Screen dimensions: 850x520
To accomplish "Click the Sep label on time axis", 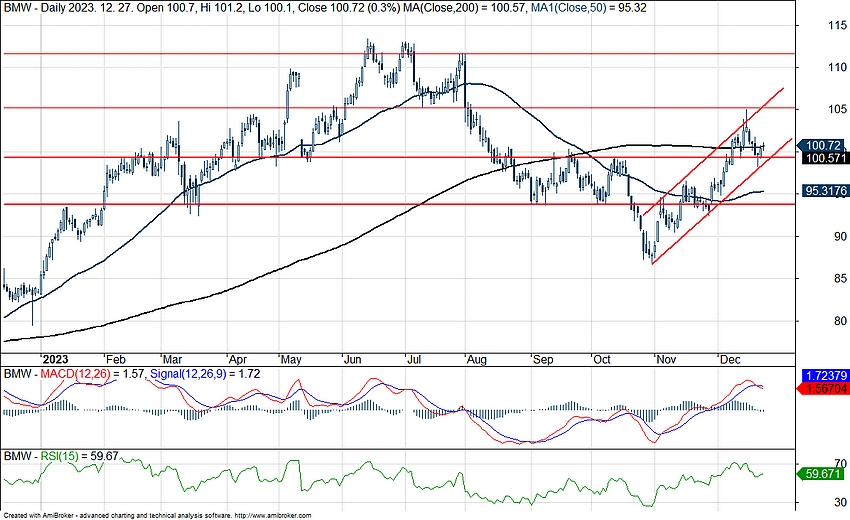I will 543,359.
